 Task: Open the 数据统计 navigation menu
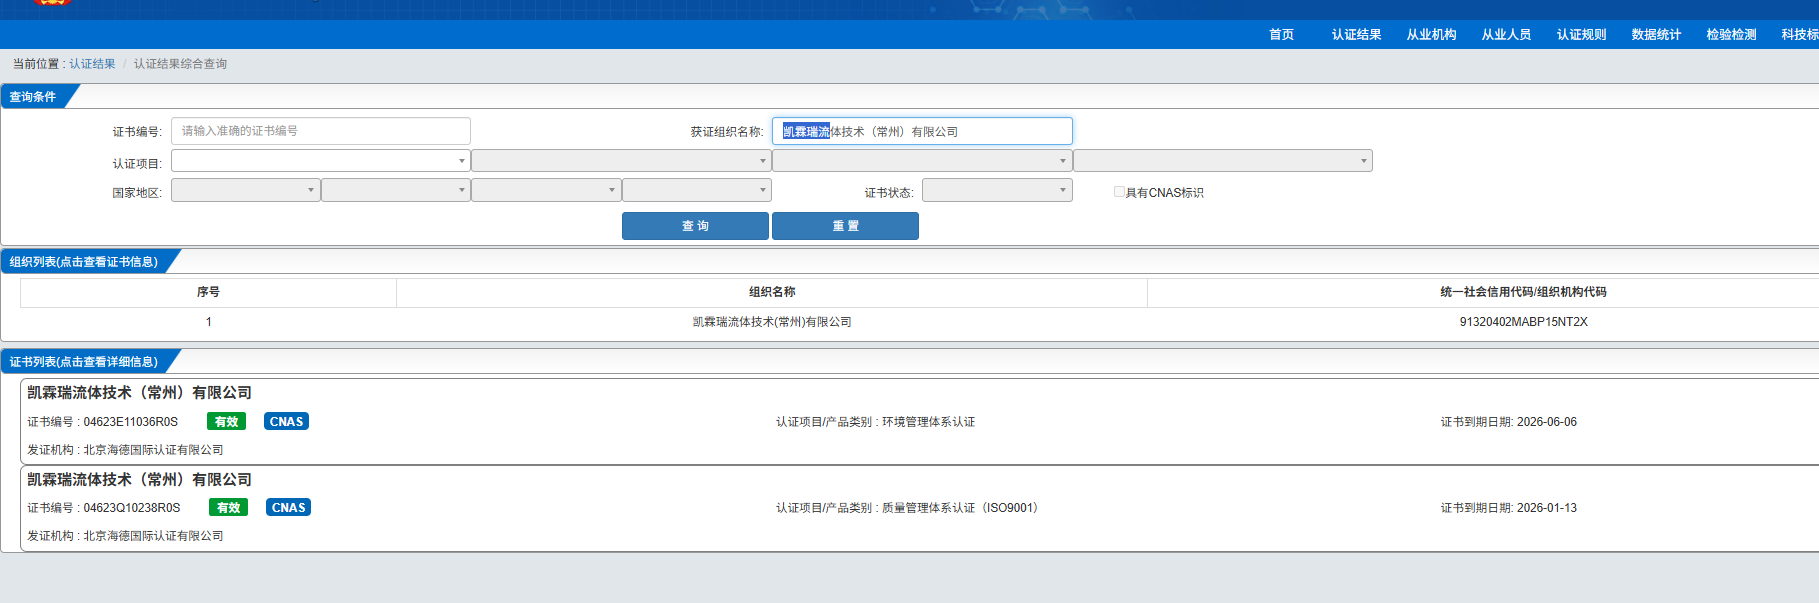point(1656,35)
